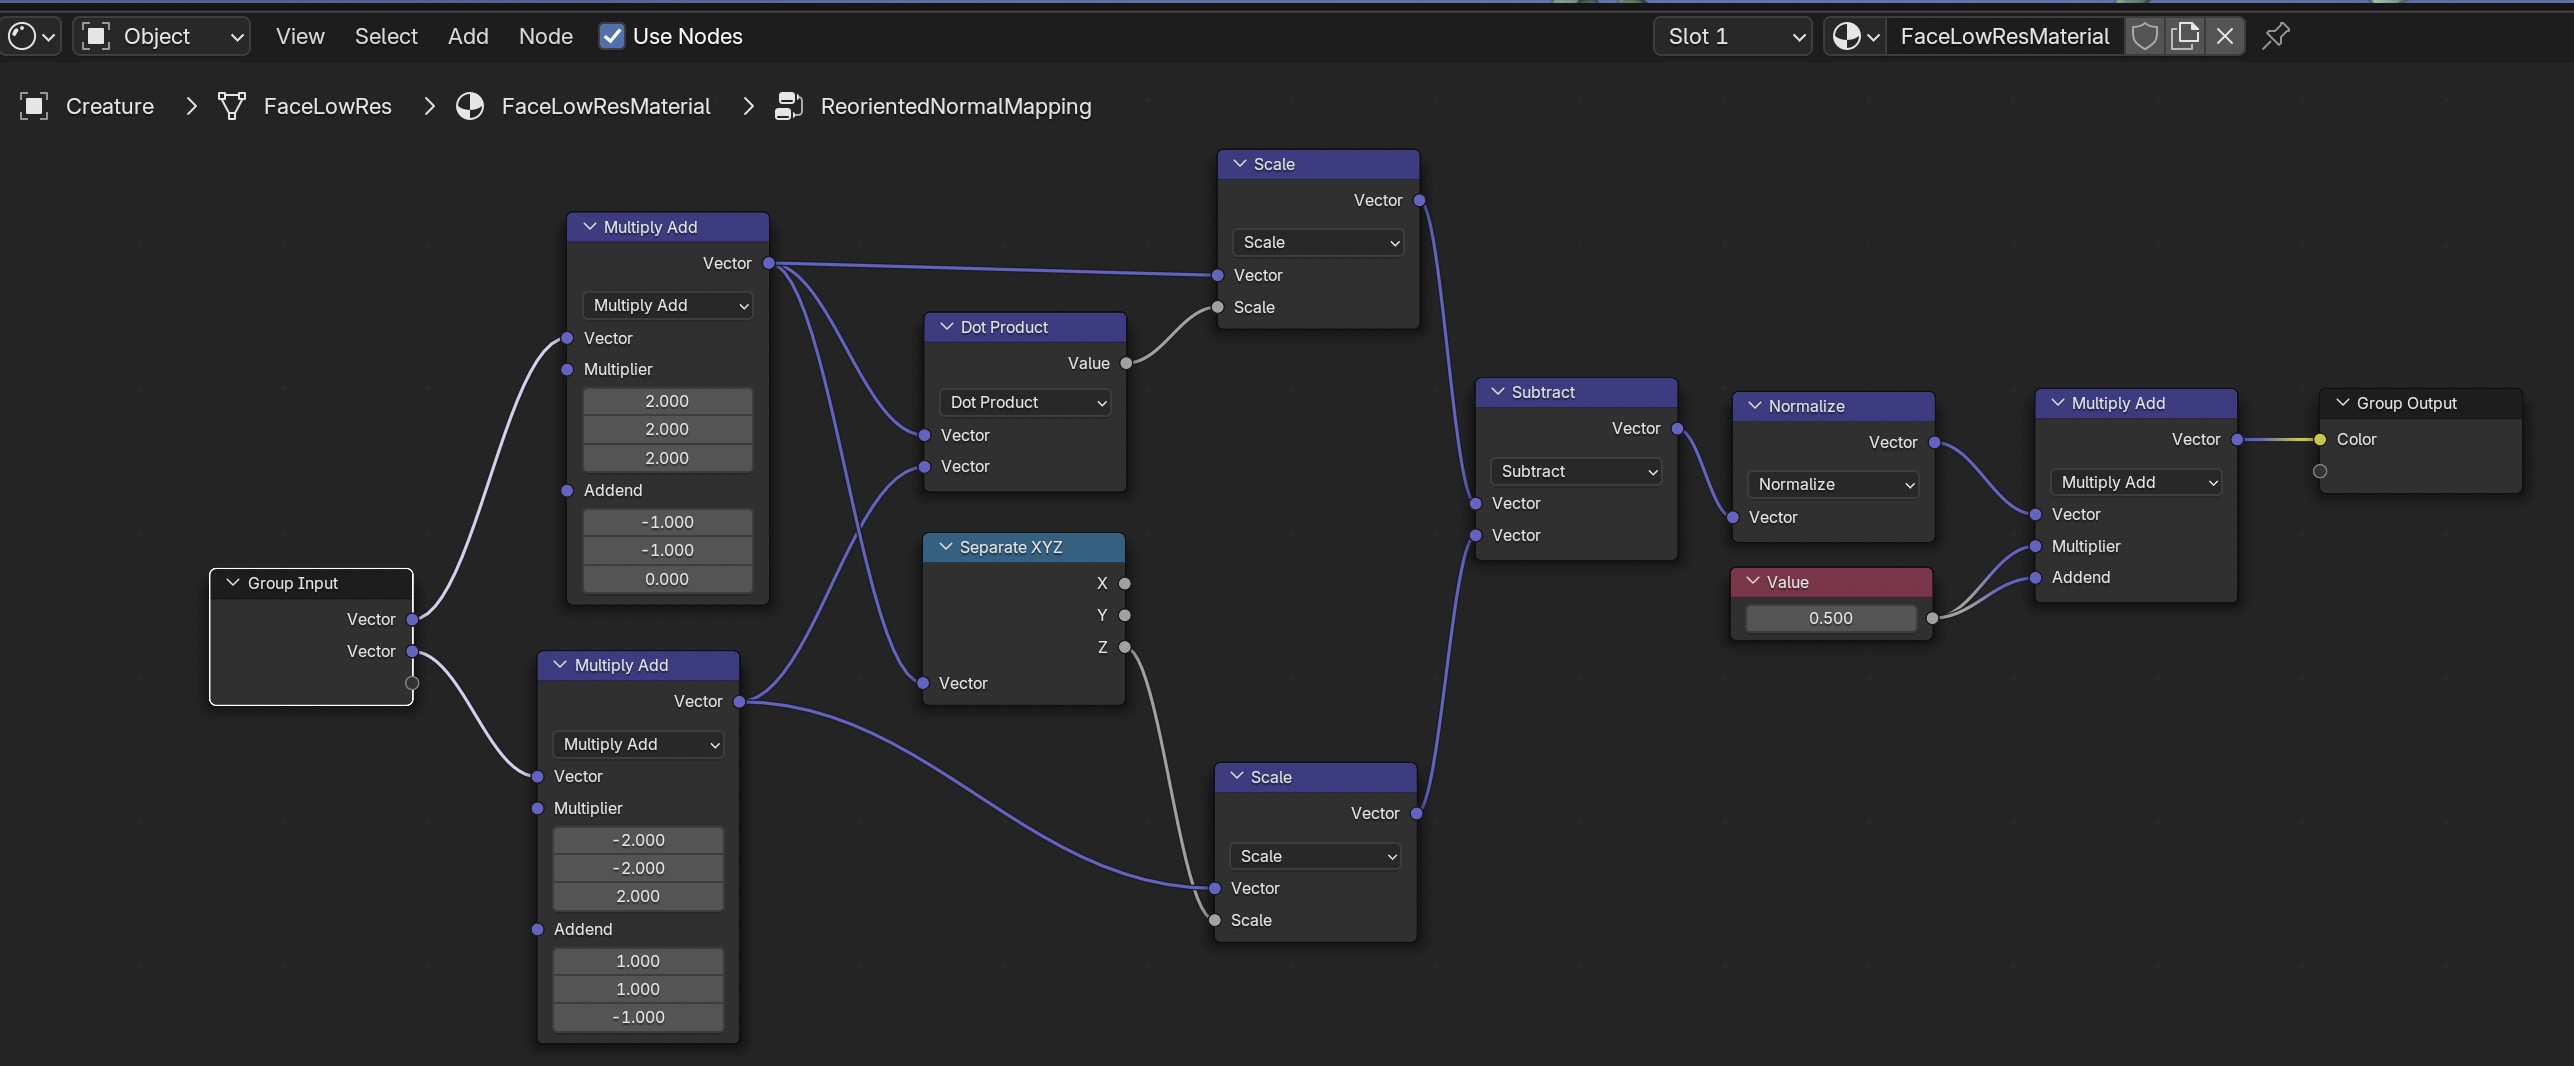Uncheck the Use Nodes checkbox
2574x1066 pixels.
coord(611,37)
